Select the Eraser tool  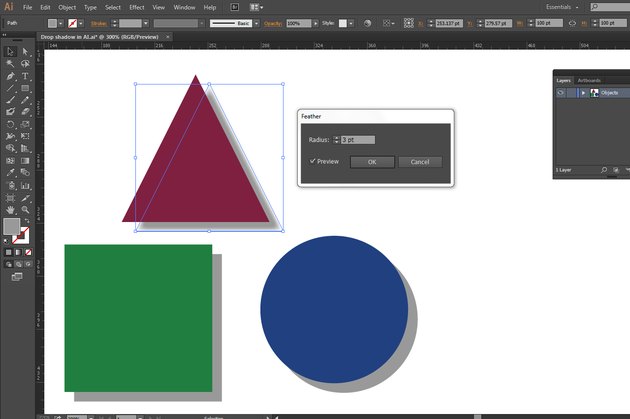(x=25, y=112)
